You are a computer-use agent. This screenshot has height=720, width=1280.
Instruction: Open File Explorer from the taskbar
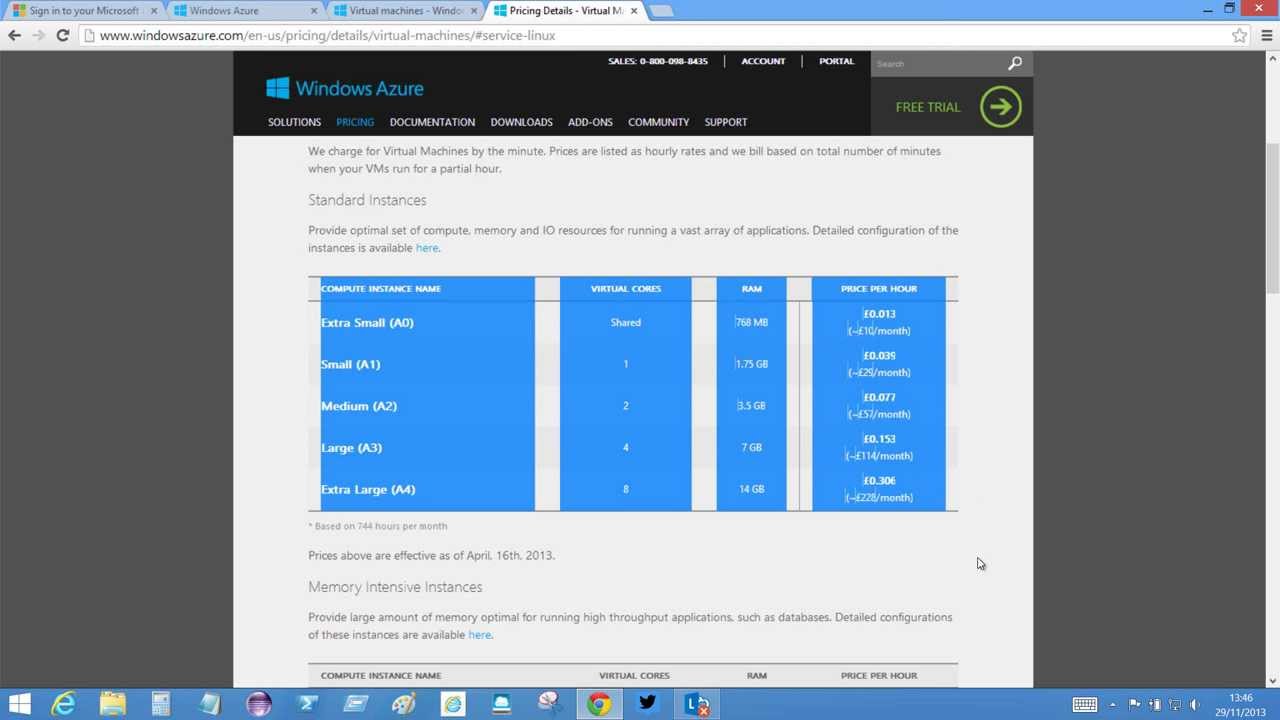(112, 704)
